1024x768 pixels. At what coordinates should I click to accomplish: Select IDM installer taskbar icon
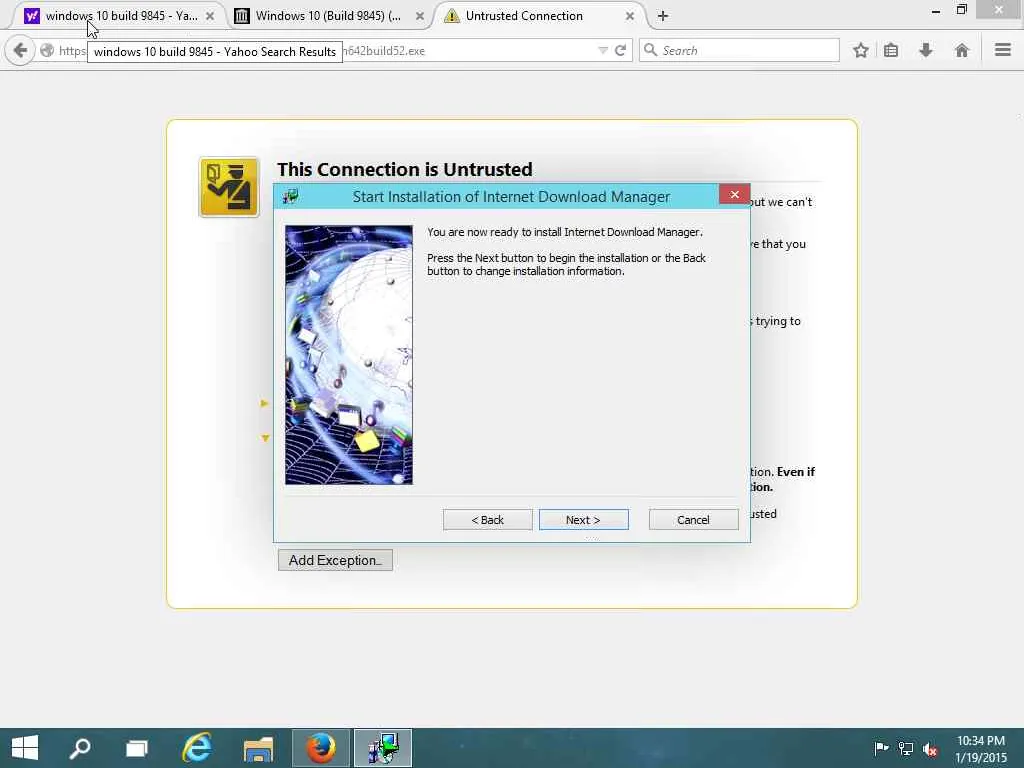click(x=383, y=748)
